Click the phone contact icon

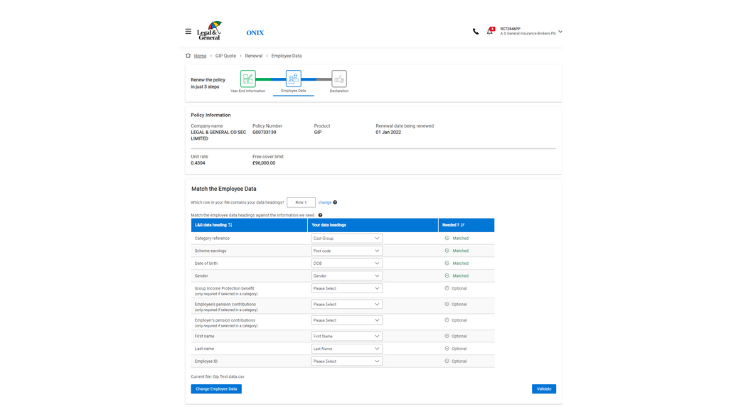[x=475, y=31]
